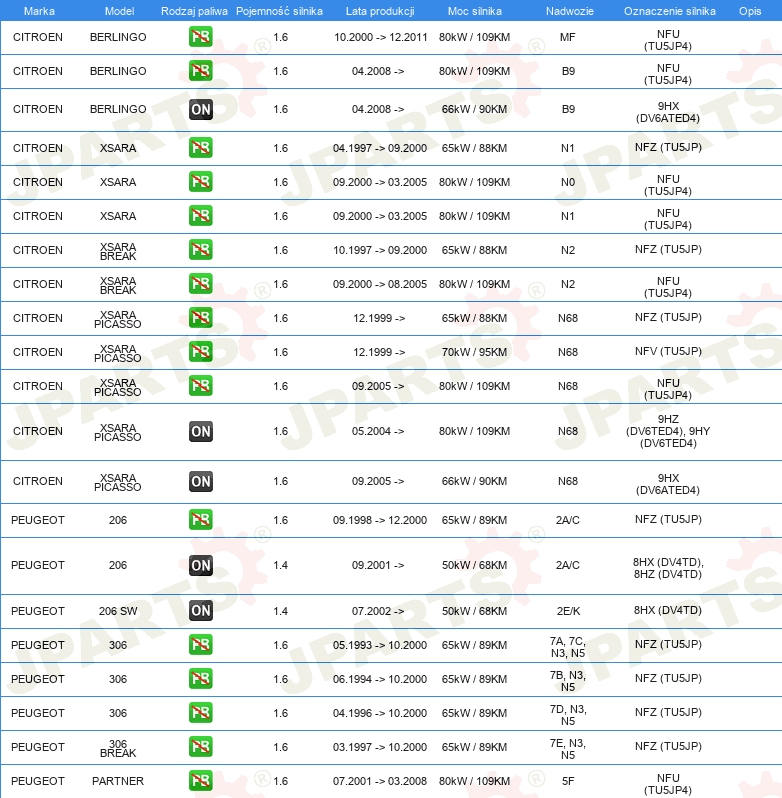
Task: Click petrol icon in Xsara N0 row
Action: (x=200, y=182)
